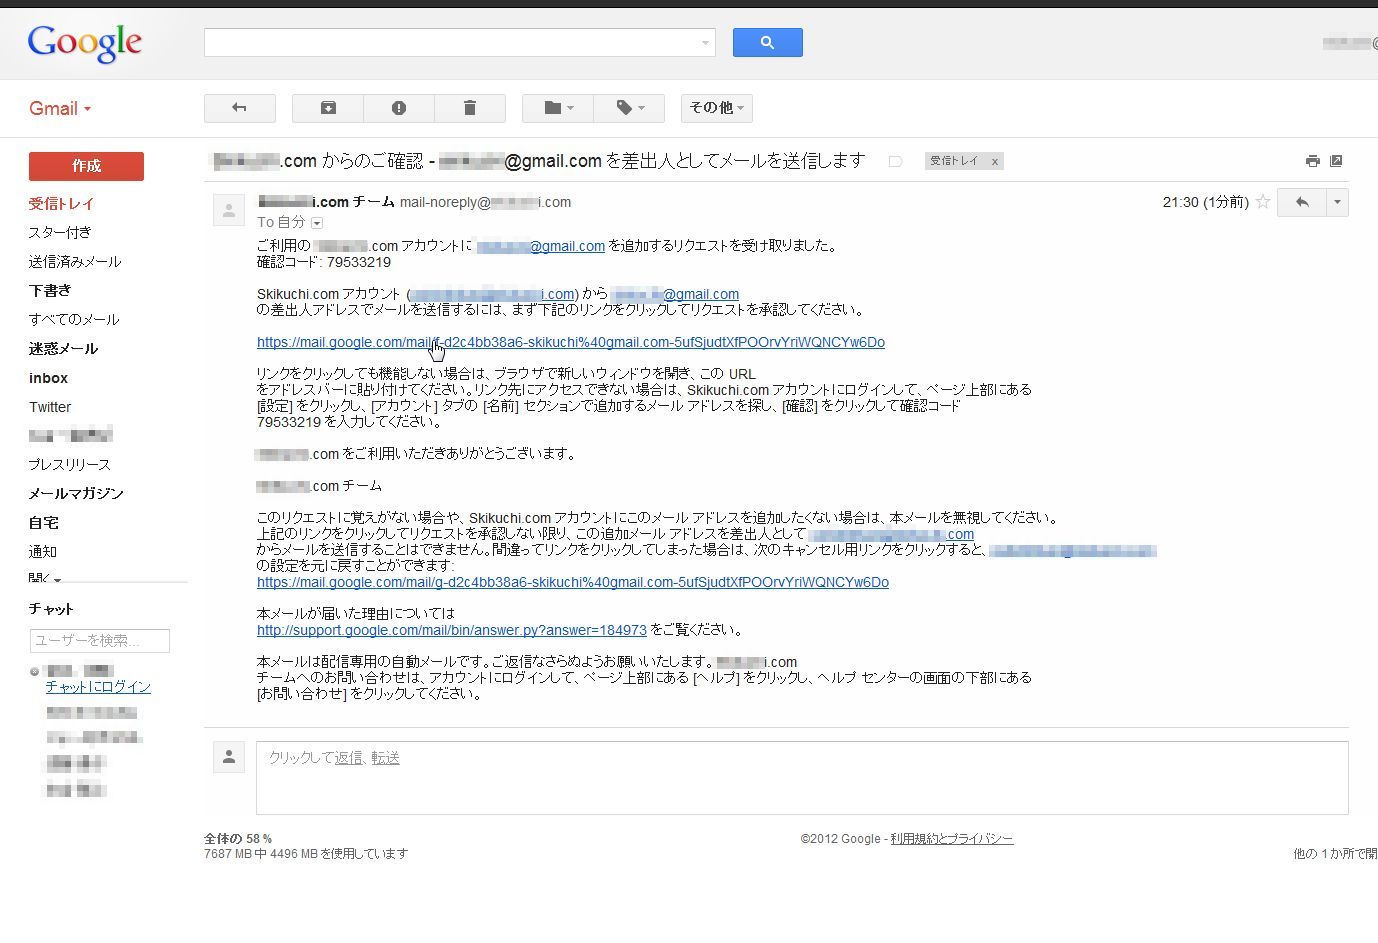This screenshot has width=1378, height=943.
Task: Toggle the importance marker beside subject
Action: (x=895, y=161)
